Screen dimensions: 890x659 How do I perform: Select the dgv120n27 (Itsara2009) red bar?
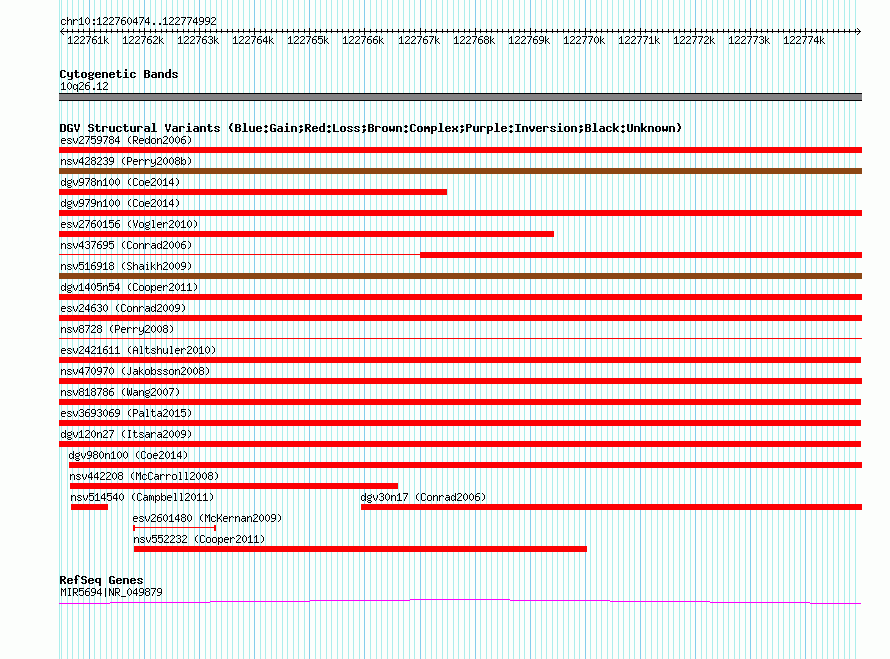[460, 444]
